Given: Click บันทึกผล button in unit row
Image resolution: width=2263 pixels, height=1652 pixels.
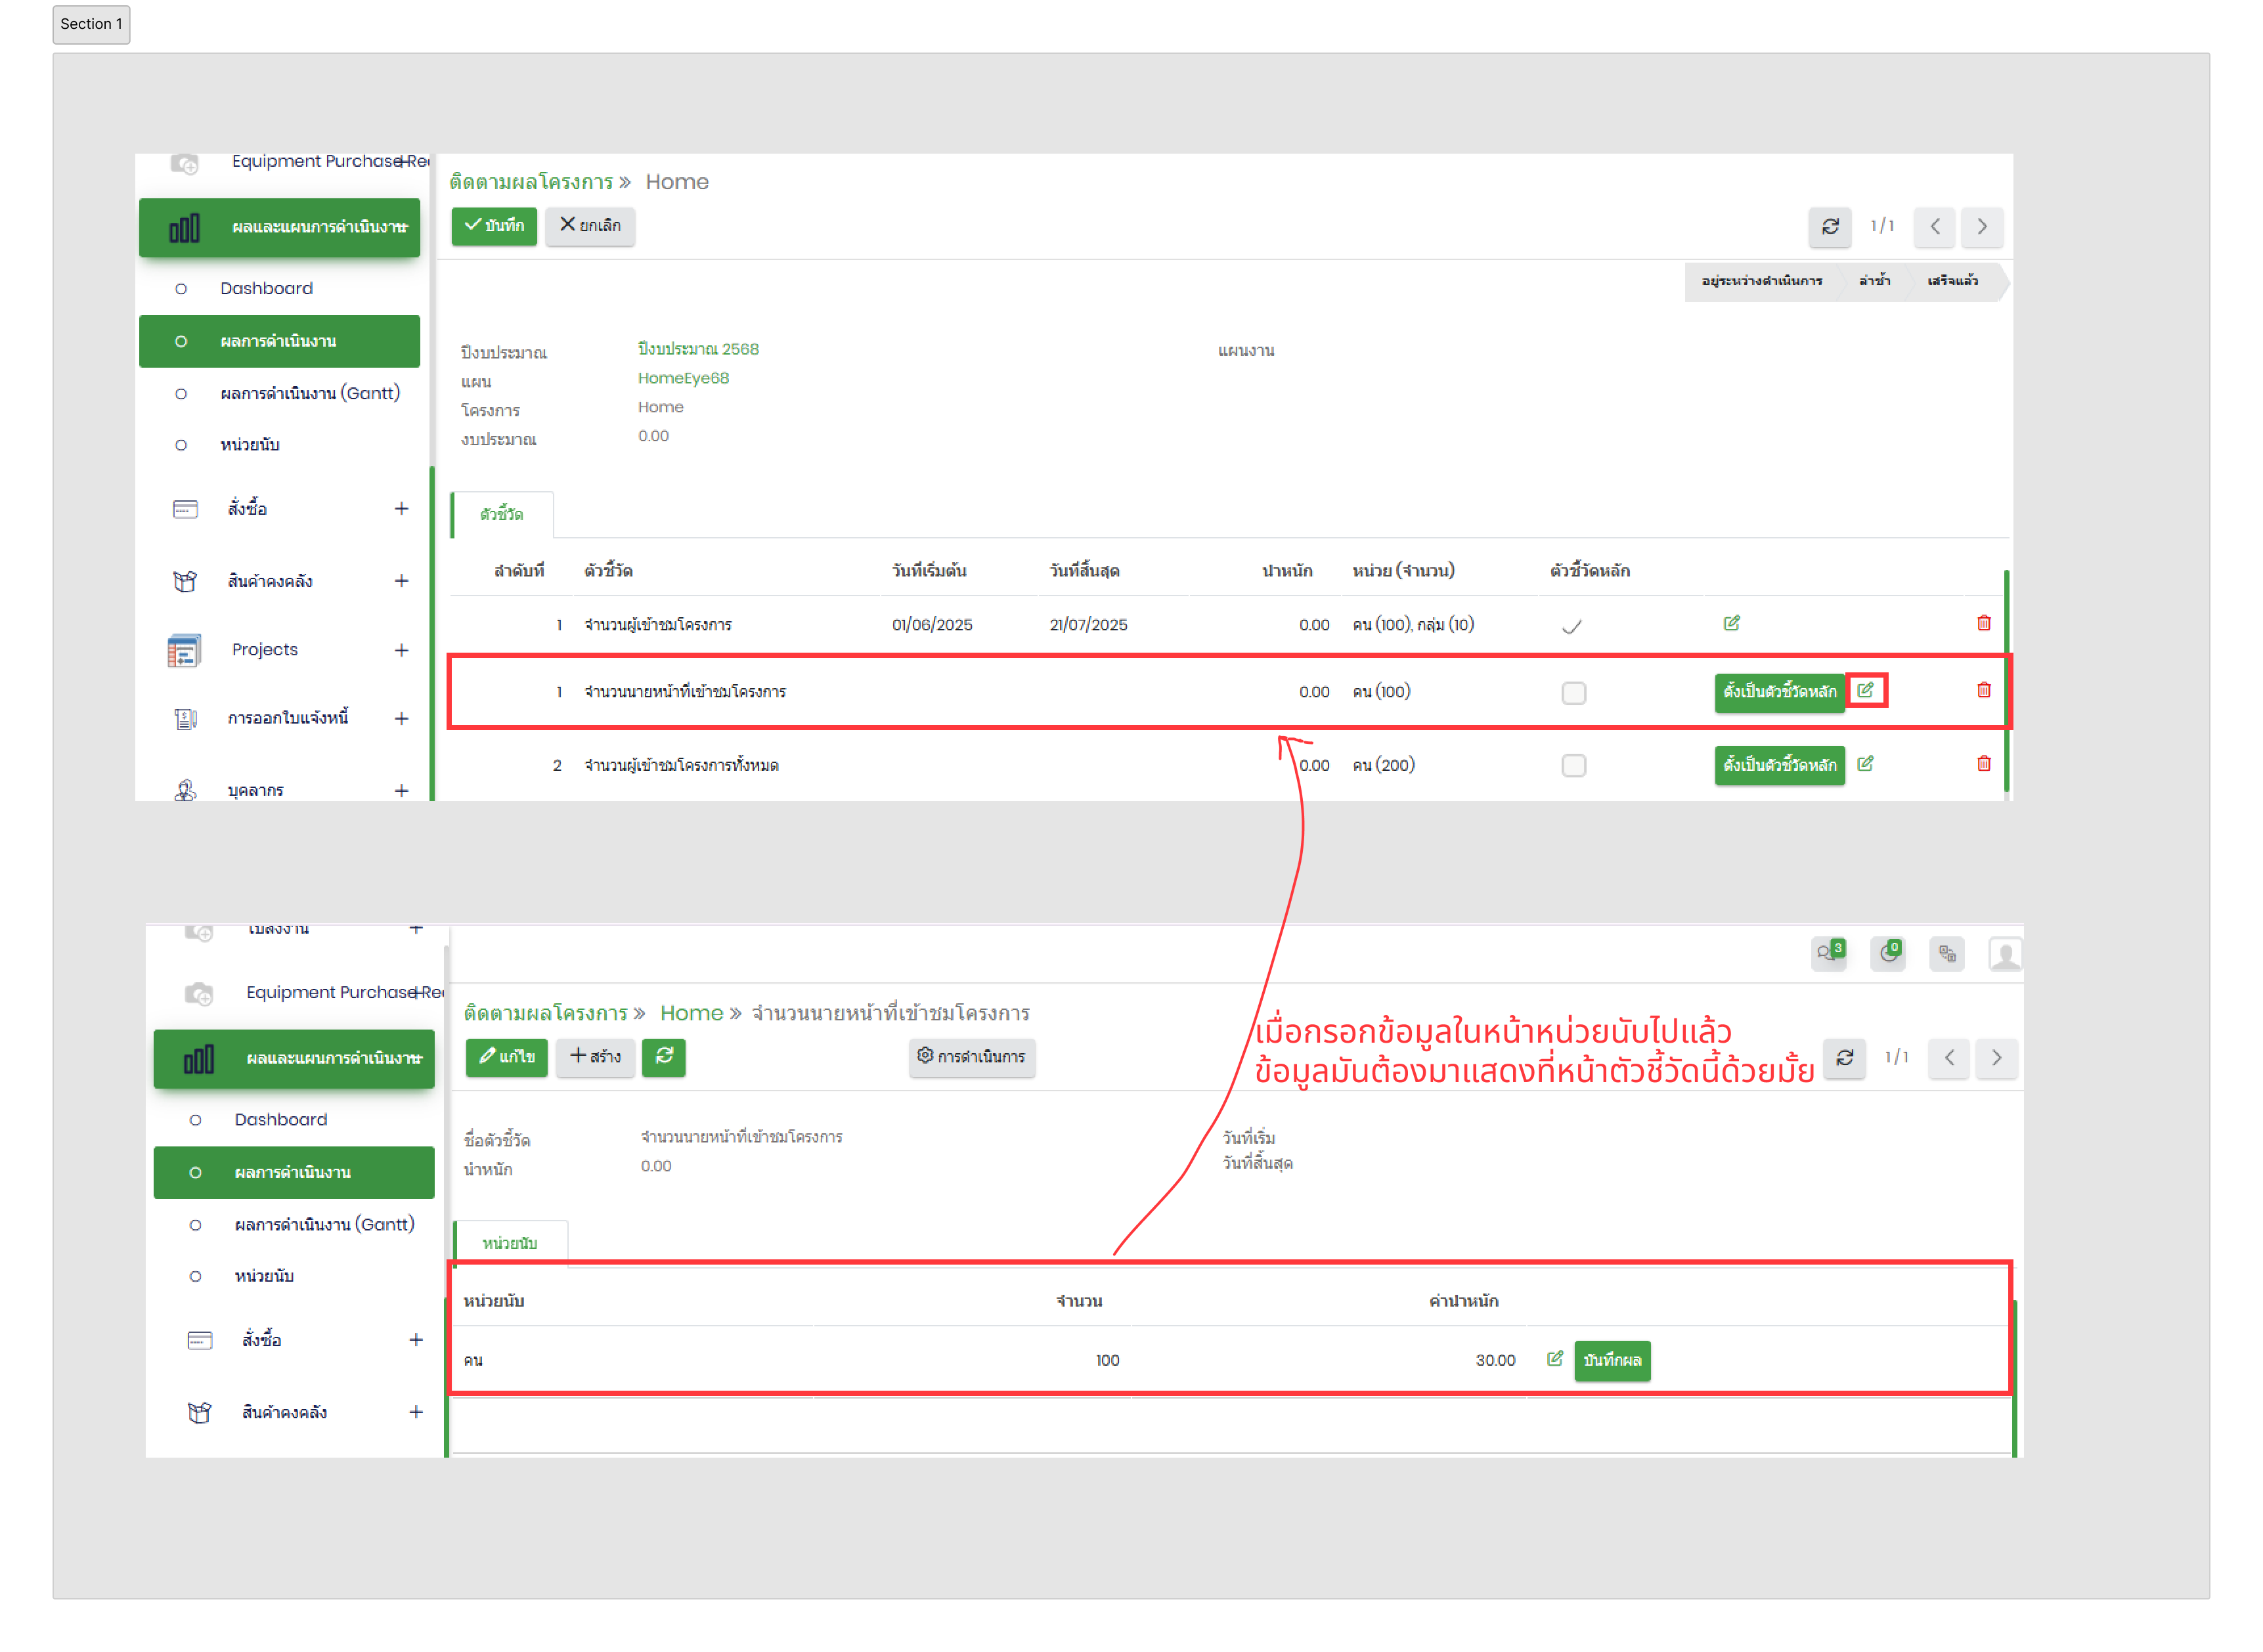Looking at the screenshot, I should pyautogui.click(x=1612, y=1360).
